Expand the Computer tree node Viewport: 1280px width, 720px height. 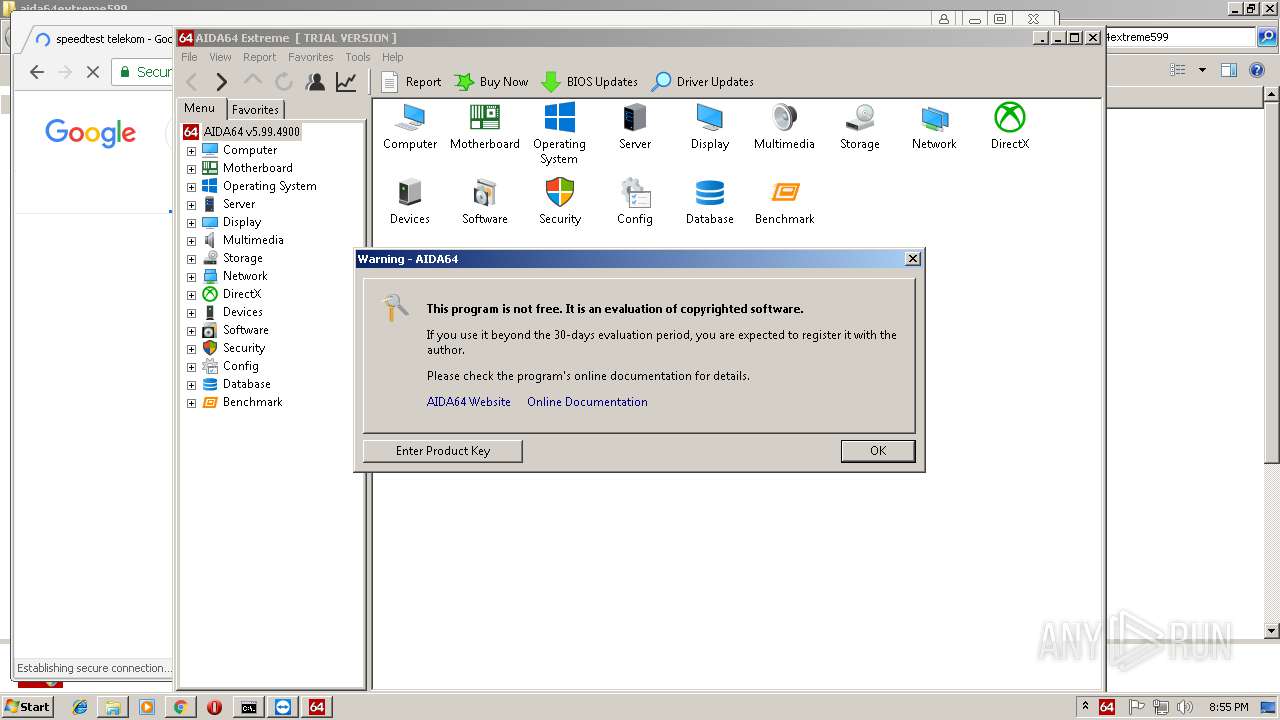(x=191, y=151)
